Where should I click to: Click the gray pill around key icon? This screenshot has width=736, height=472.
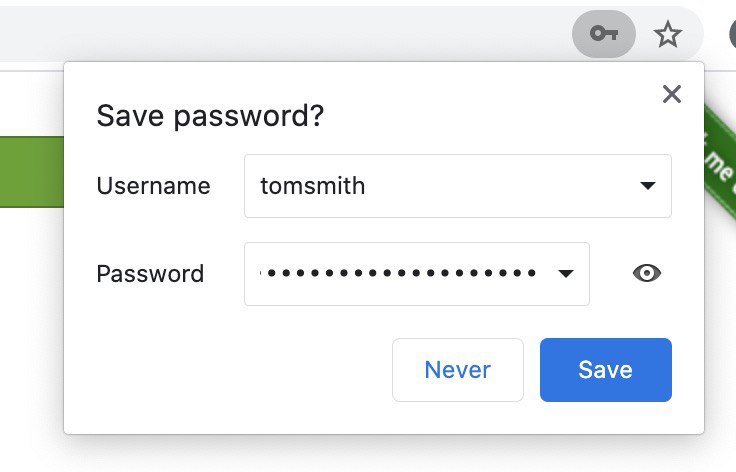tap(604, 34)
